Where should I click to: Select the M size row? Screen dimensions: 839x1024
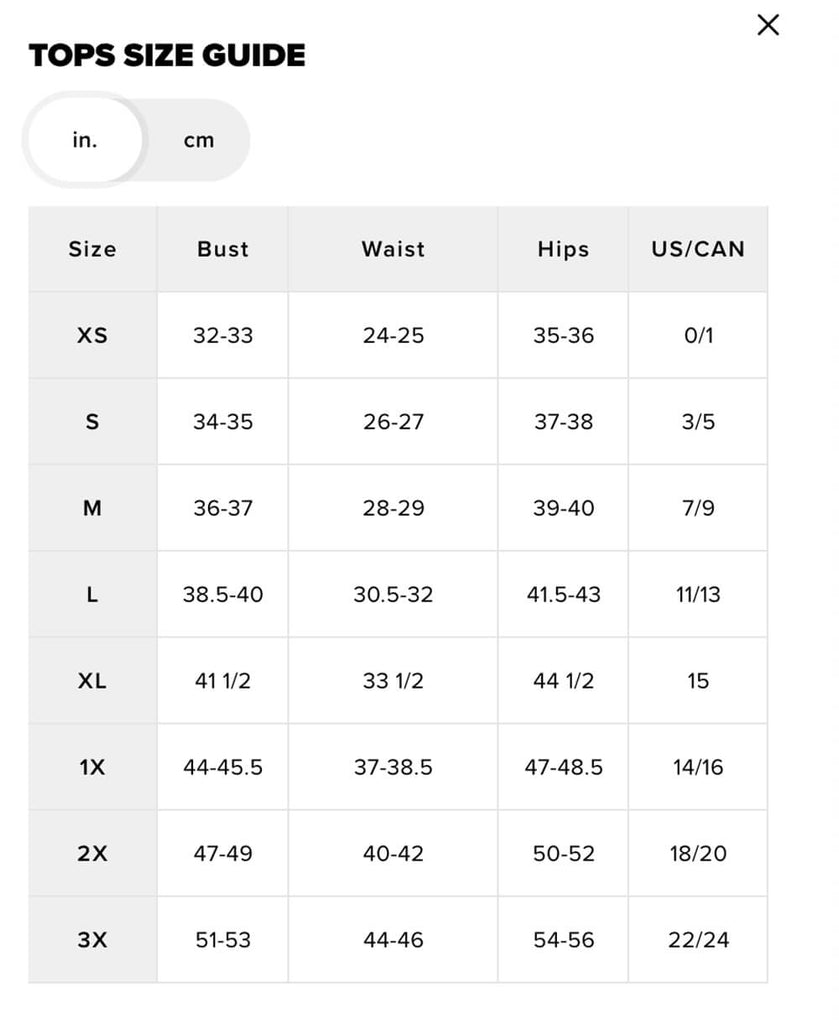point(92,508)
